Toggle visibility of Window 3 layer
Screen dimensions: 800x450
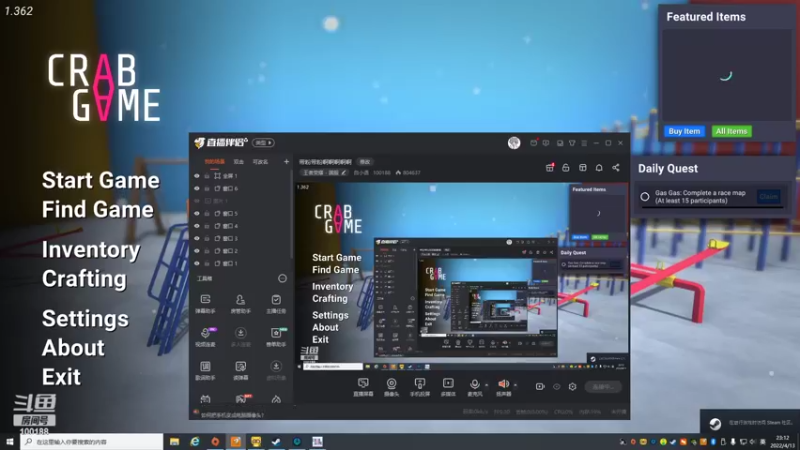(197, 238)
